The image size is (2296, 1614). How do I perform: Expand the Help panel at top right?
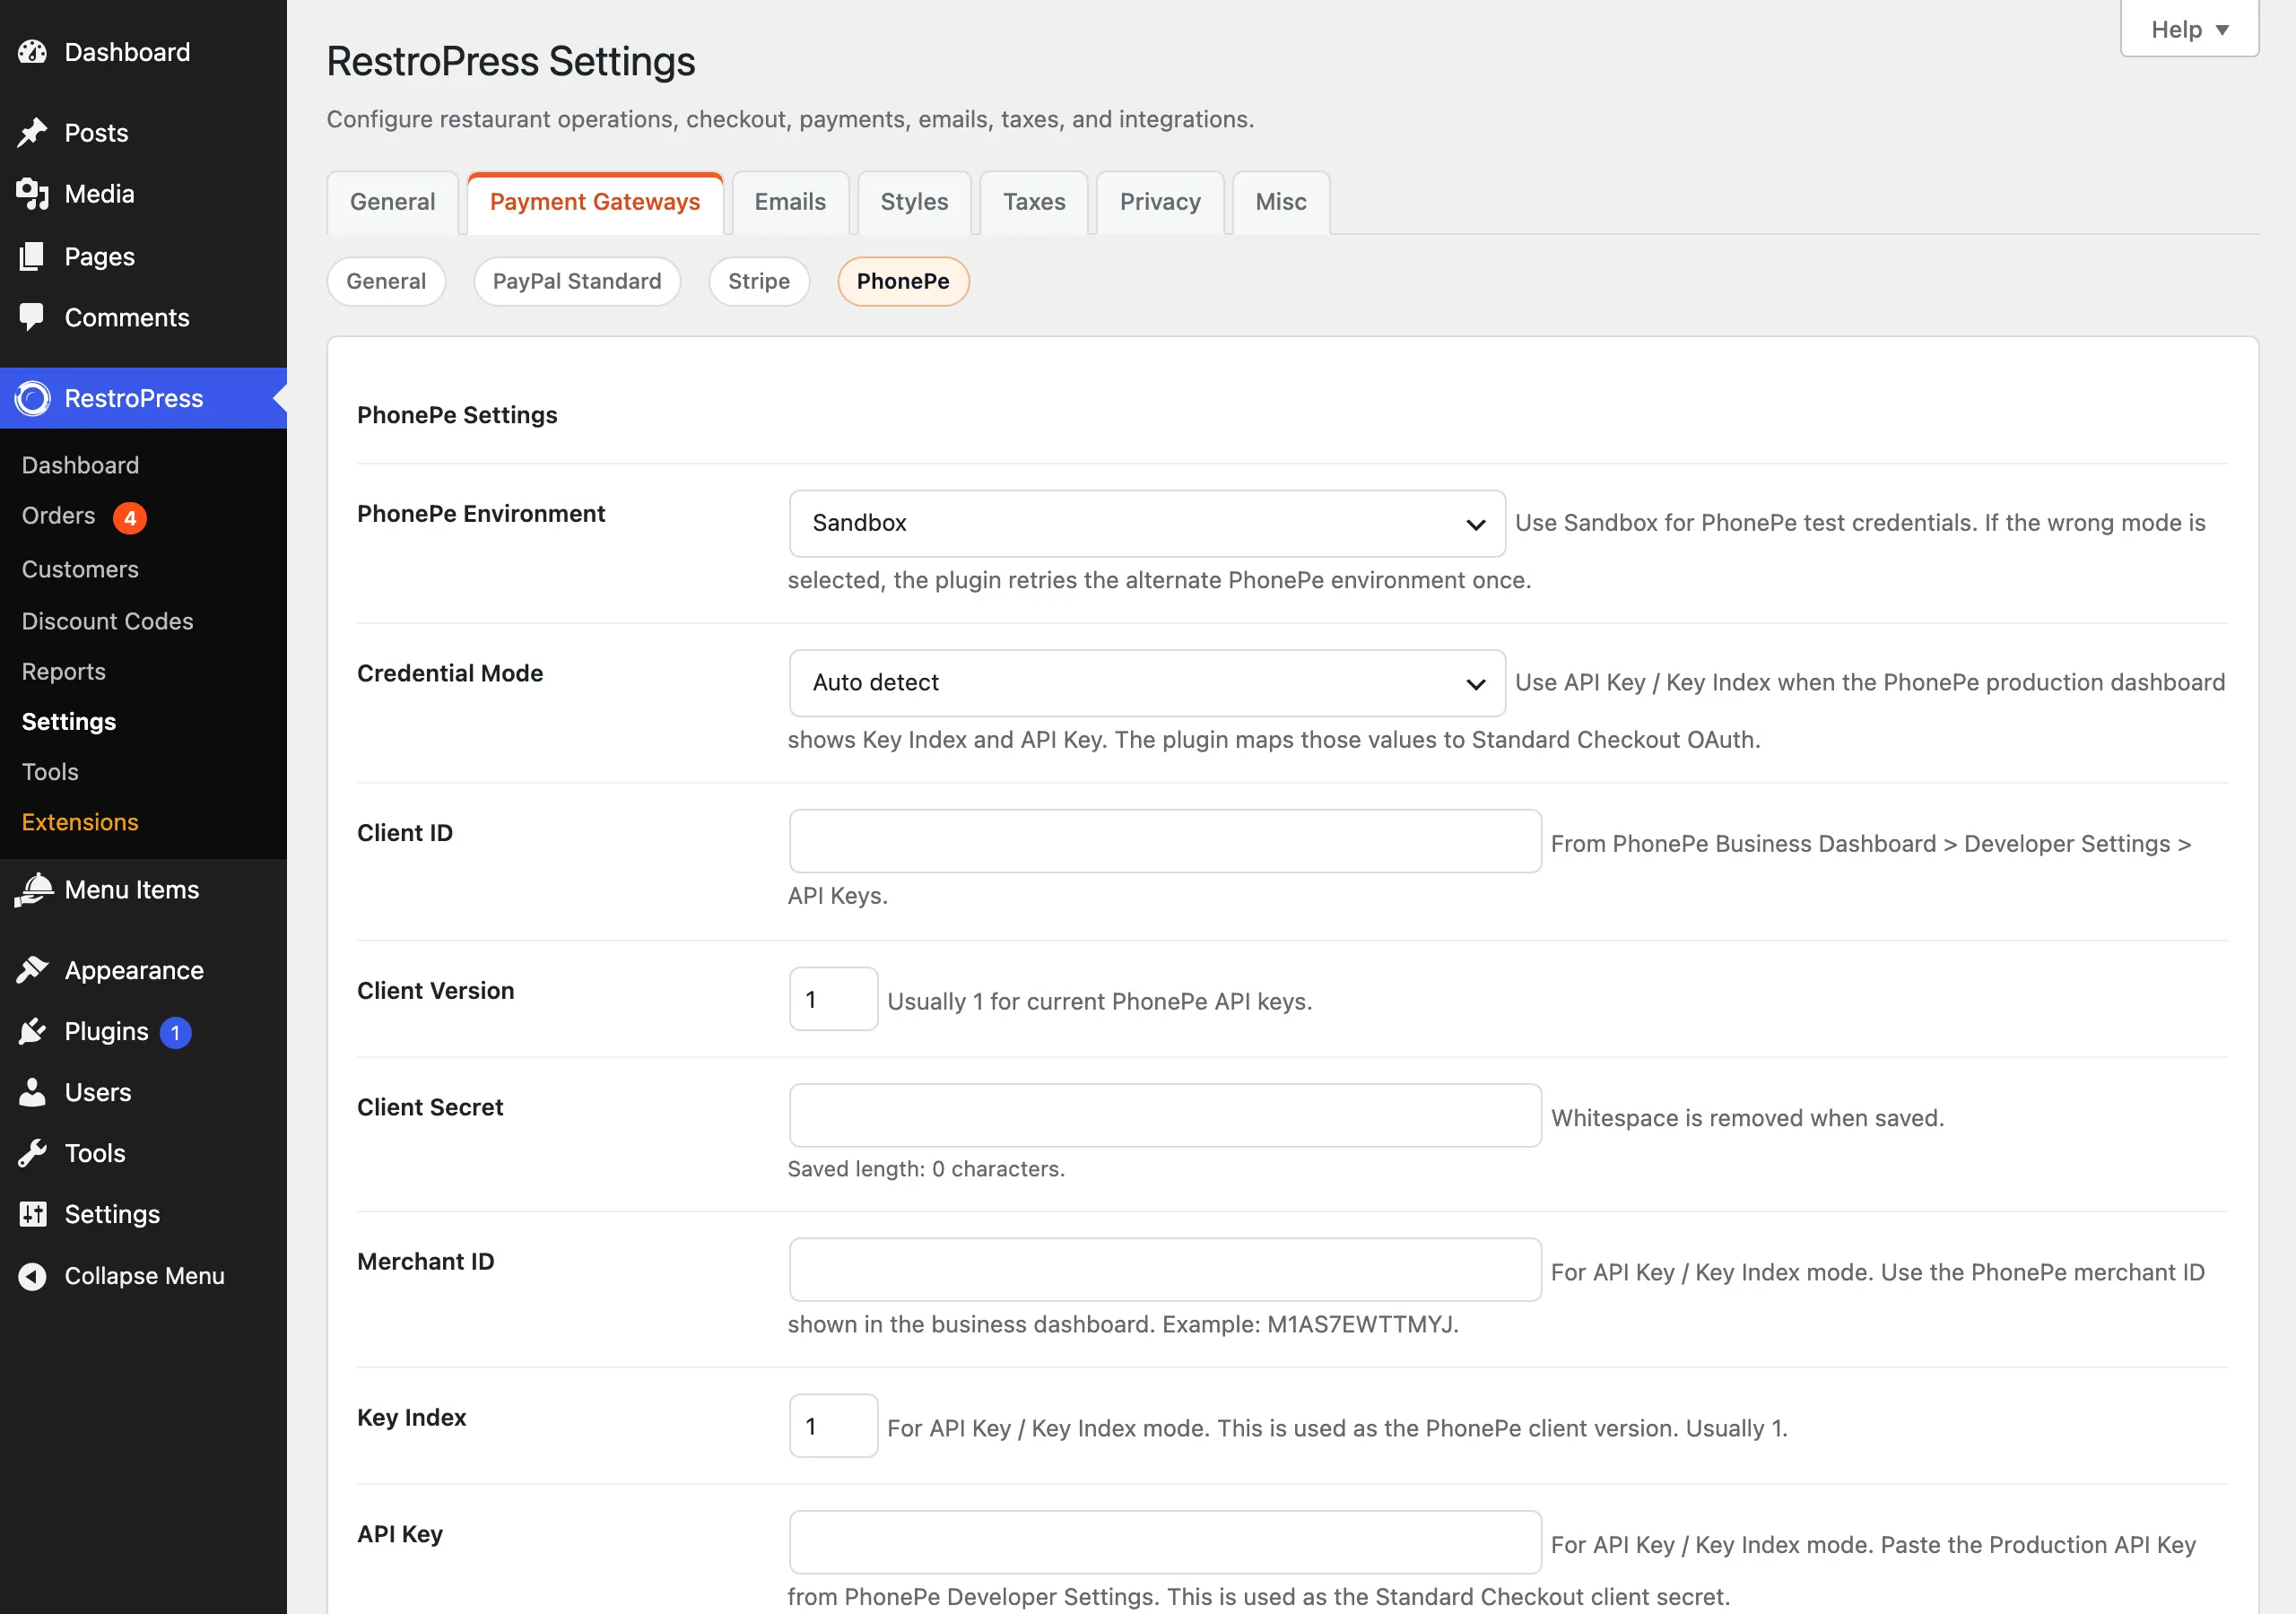pyautogui.click(x=2189, y=29)
